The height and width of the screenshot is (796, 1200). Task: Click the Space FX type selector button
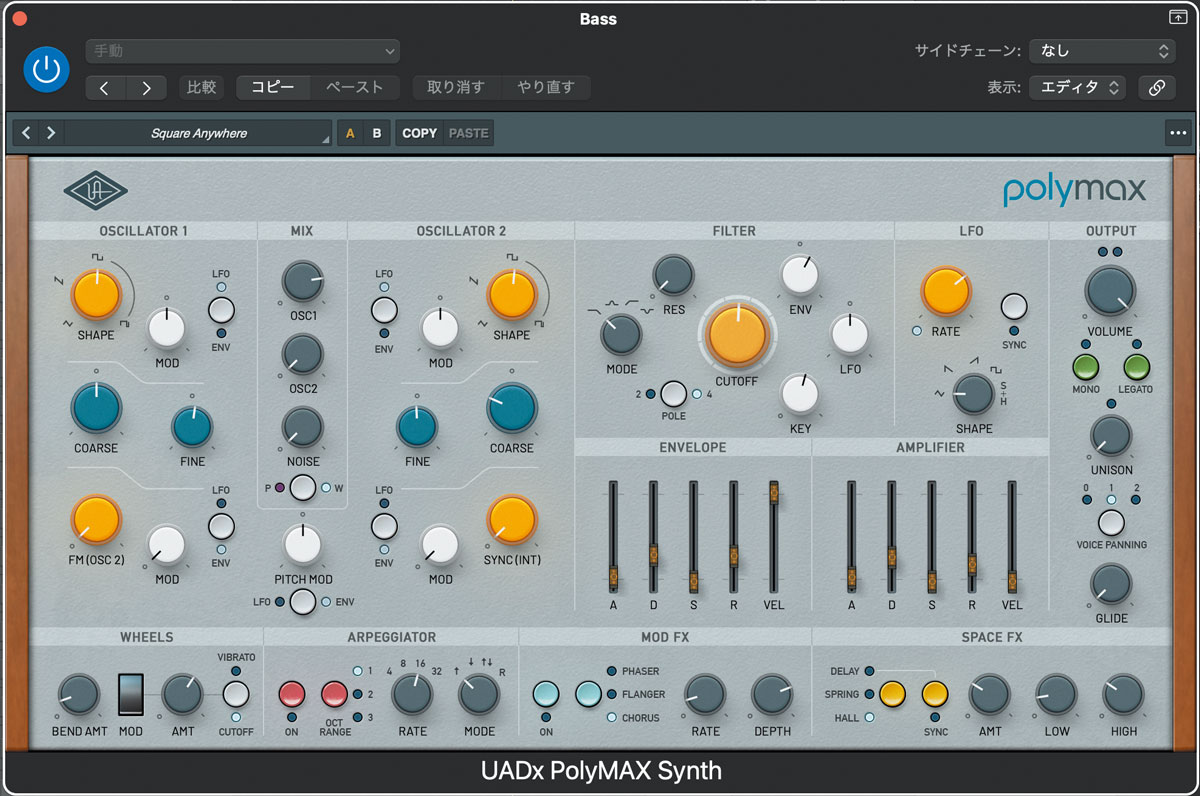click(892, 694)
